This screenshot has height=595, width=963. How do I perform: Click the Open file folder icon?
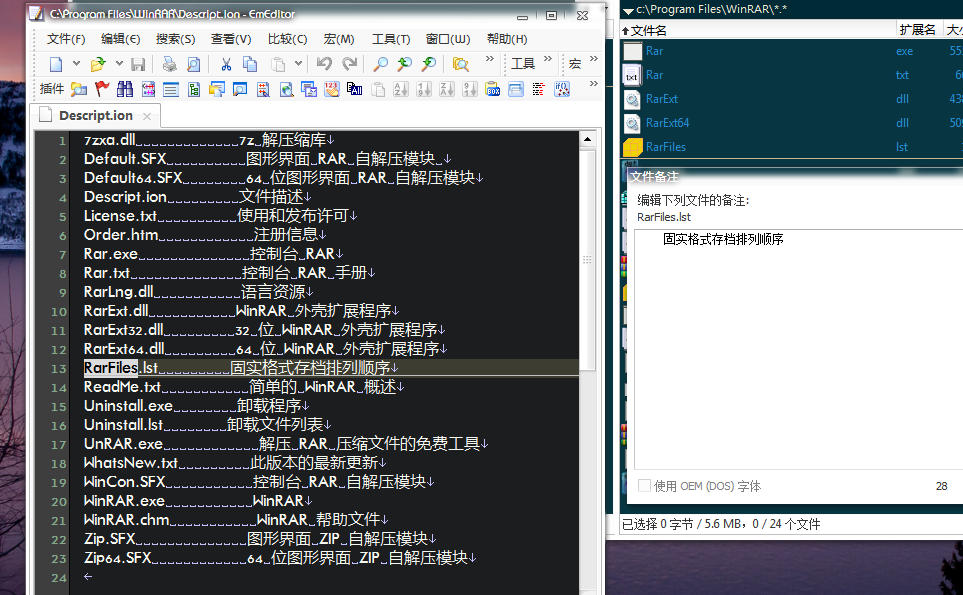pos(98,64)
